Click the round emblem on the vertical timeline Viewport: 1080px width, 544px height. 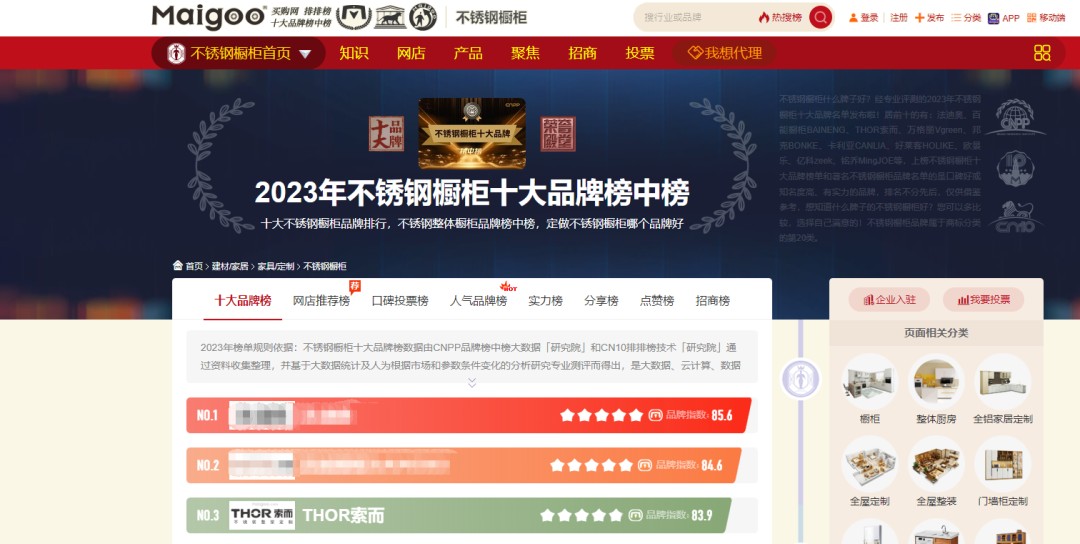[x=800, y=379]
